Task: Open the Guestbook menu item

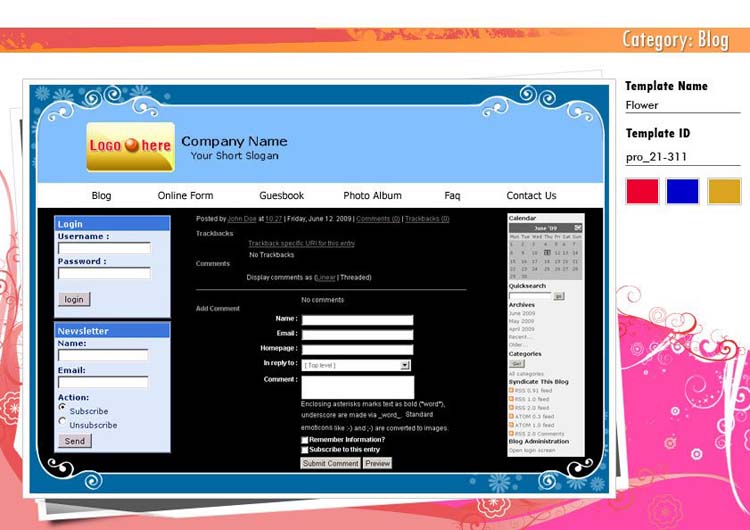Action: 281,196
